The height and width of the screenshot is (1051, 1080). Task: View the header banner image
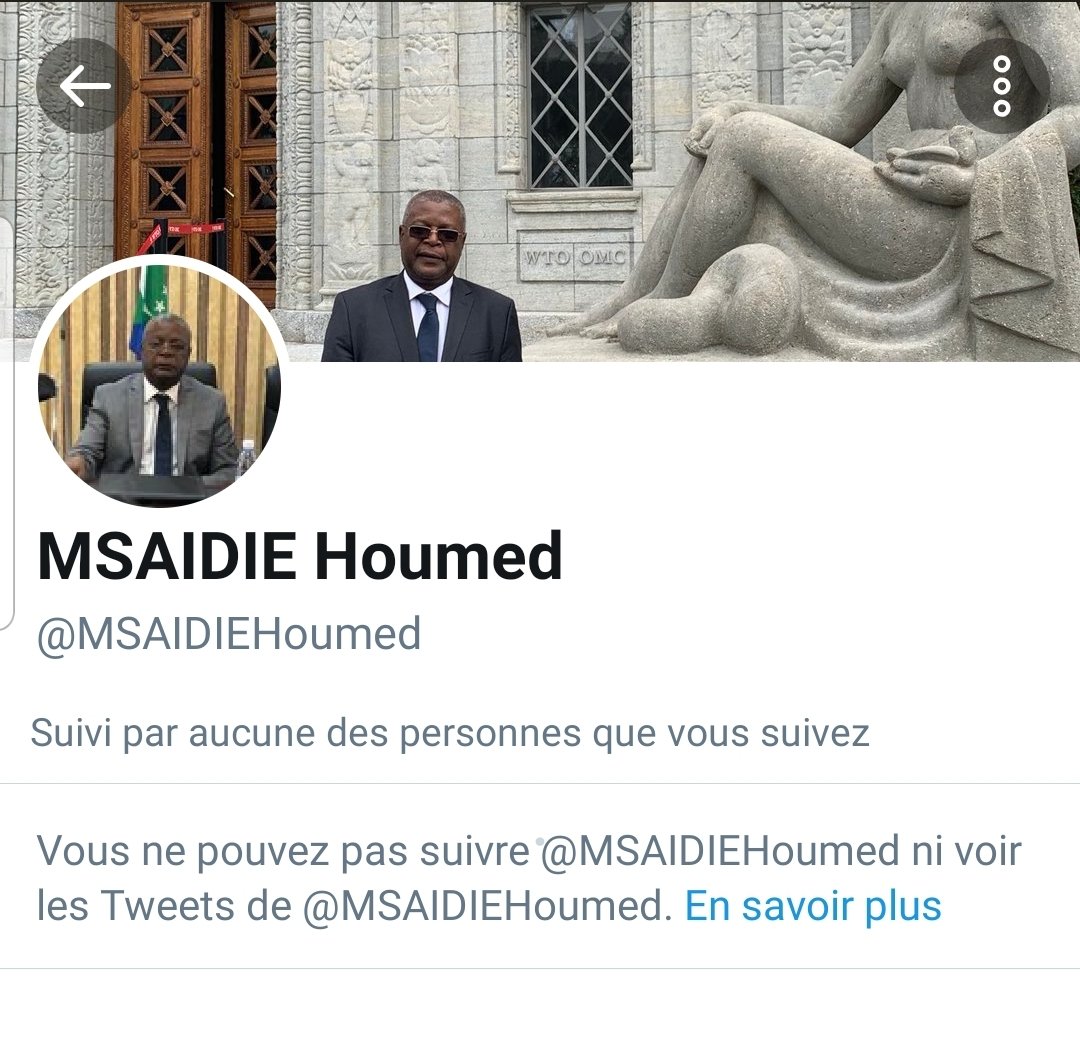click(540, 180)
